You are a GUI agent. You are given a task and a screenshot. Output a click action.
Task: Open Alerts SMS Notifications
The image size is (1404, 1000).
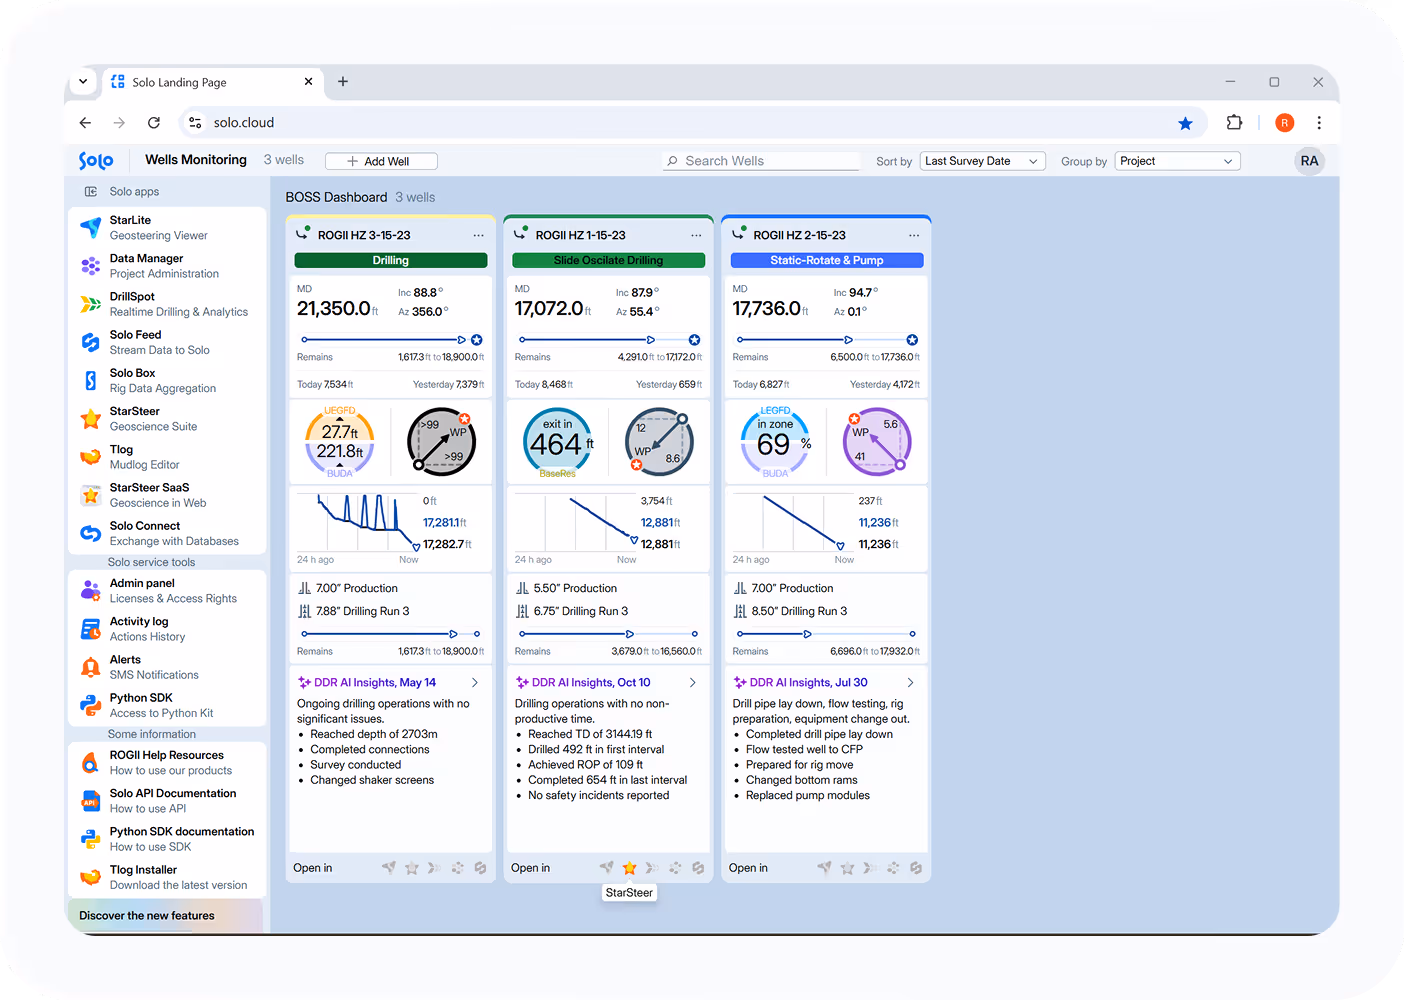(x=166, y=667)
